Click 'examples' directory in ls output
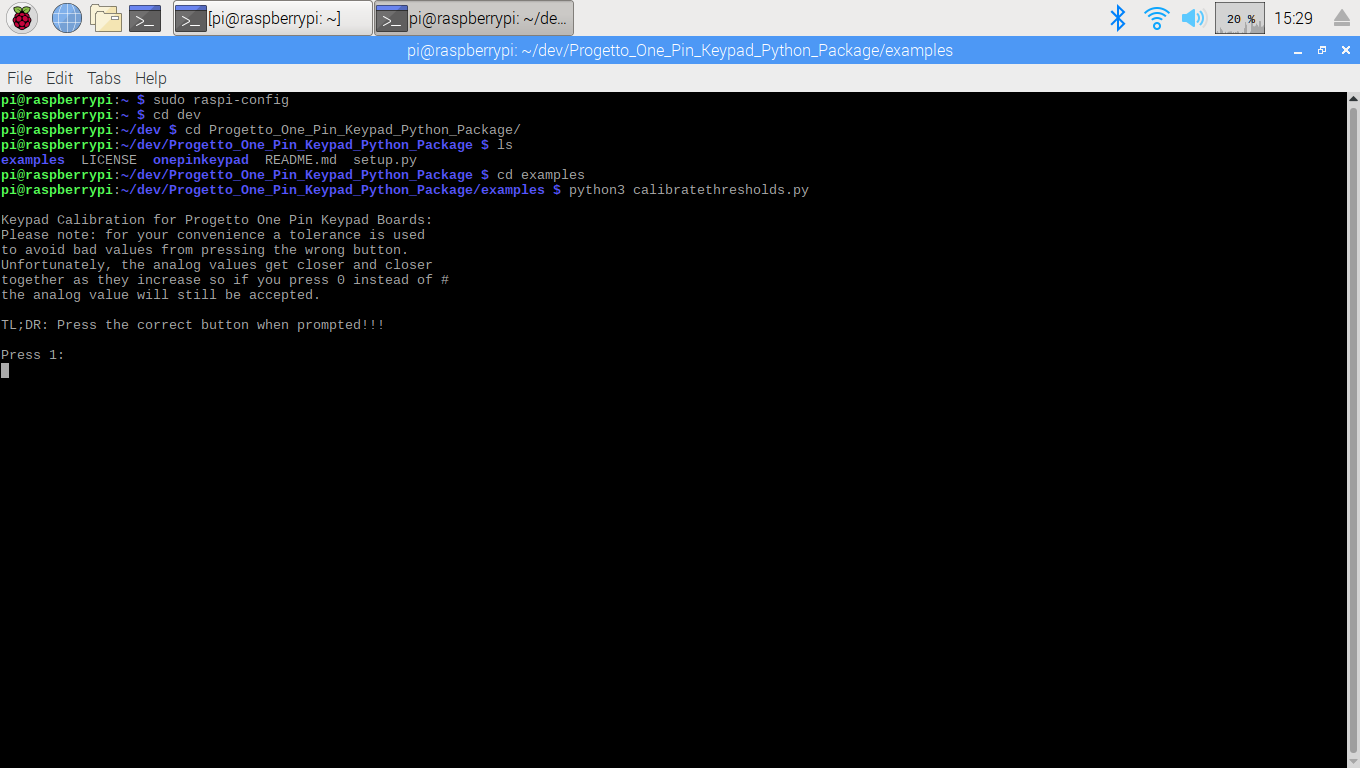1360x768 pixels. pos(33,160)
